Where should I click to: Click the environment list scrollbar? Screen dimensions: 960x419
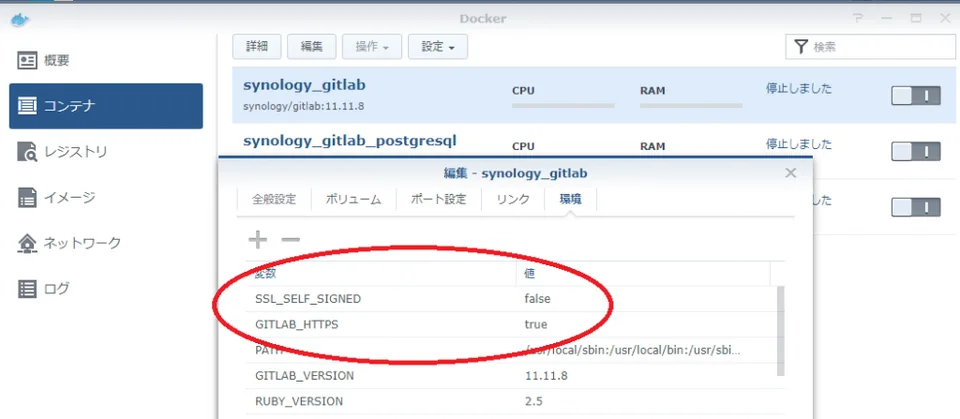(781, 330)
